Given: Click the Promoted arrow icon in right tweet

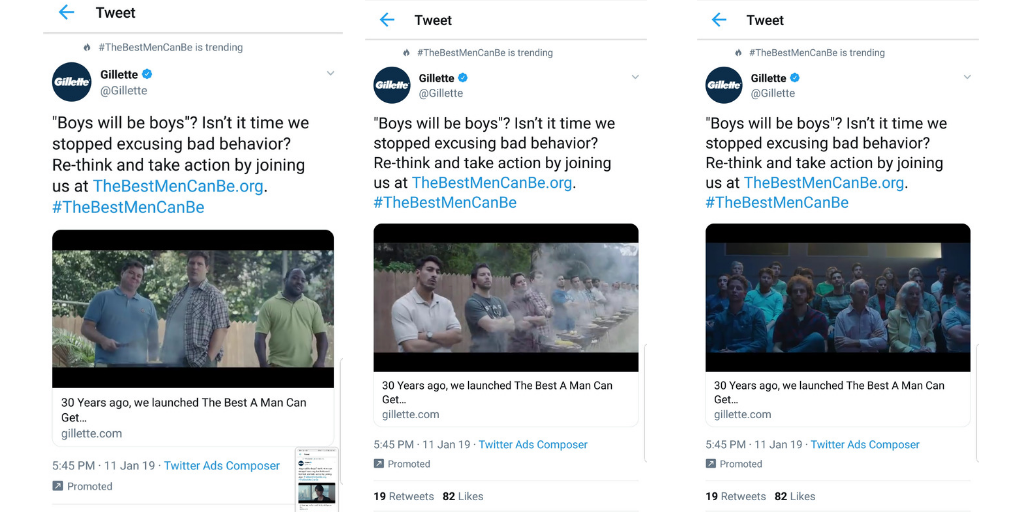Looking at the screenshot, I should pyautogui.click(x=711, y=464).
